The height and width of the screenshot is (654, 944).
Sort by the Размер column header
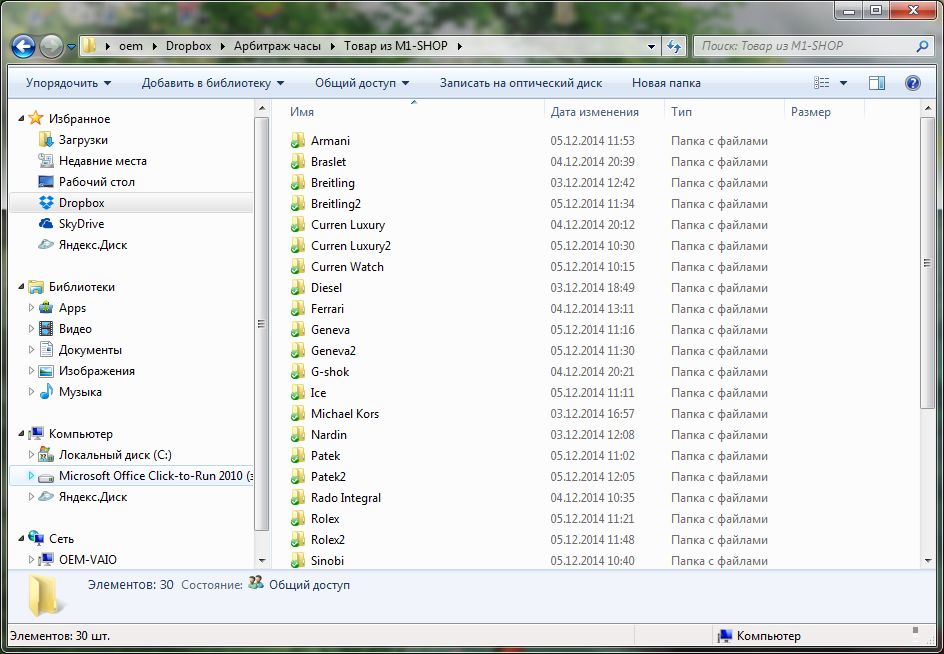point(824,112)
